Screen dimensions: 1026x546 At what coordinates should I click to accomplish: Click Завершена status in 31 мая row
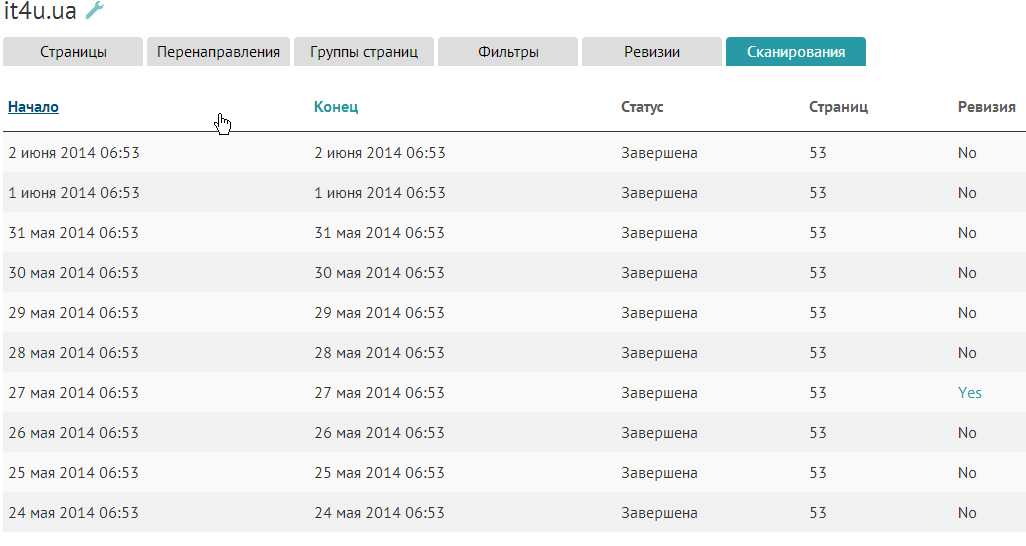pyautogui.click(x=659, y=233)
